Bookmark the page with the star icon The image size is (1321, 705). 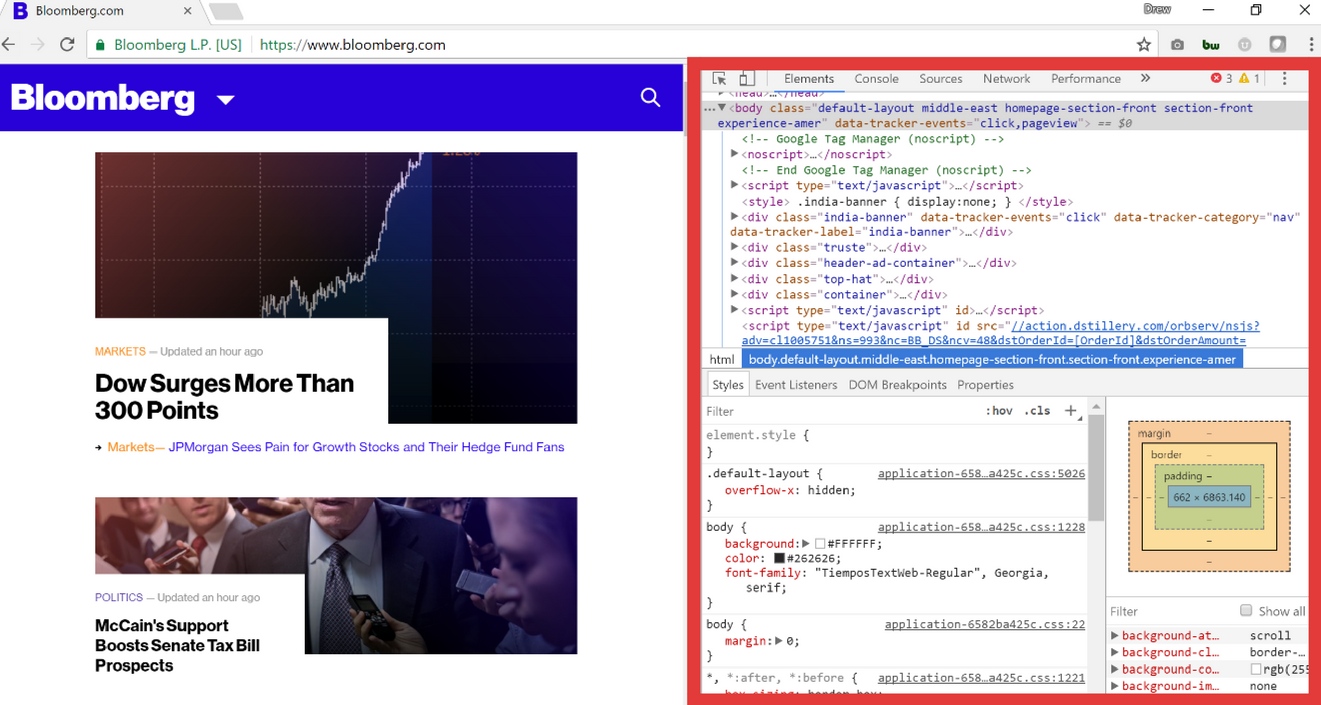[1144, 45]
